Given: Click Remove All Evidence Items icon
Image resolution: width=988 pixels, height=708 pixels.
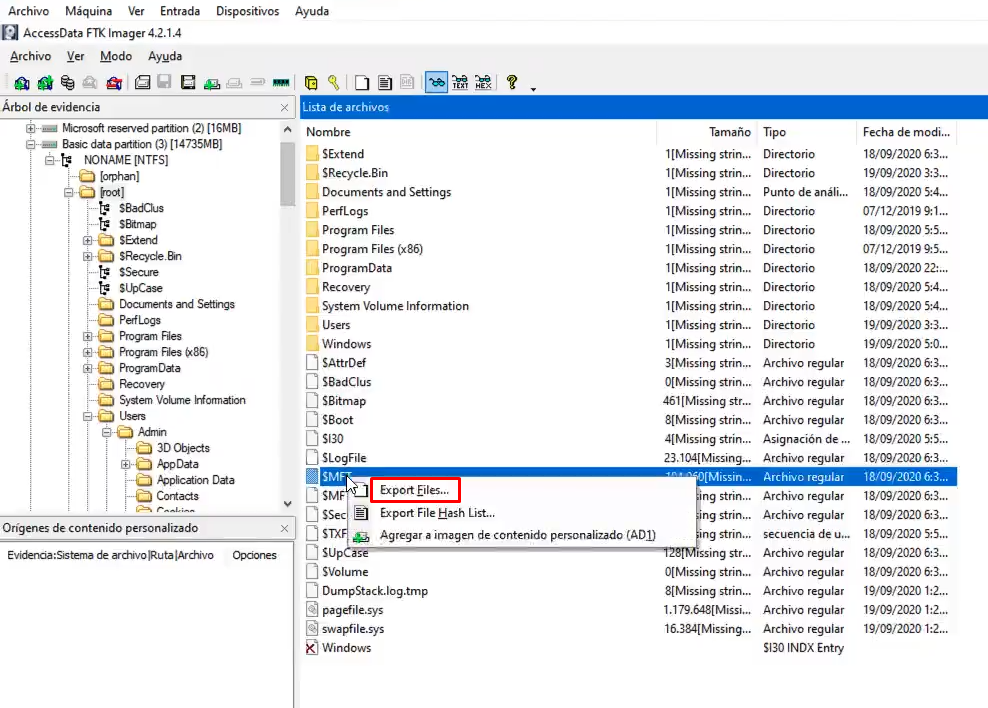Looking at the screenshot, I should [114, 83].
